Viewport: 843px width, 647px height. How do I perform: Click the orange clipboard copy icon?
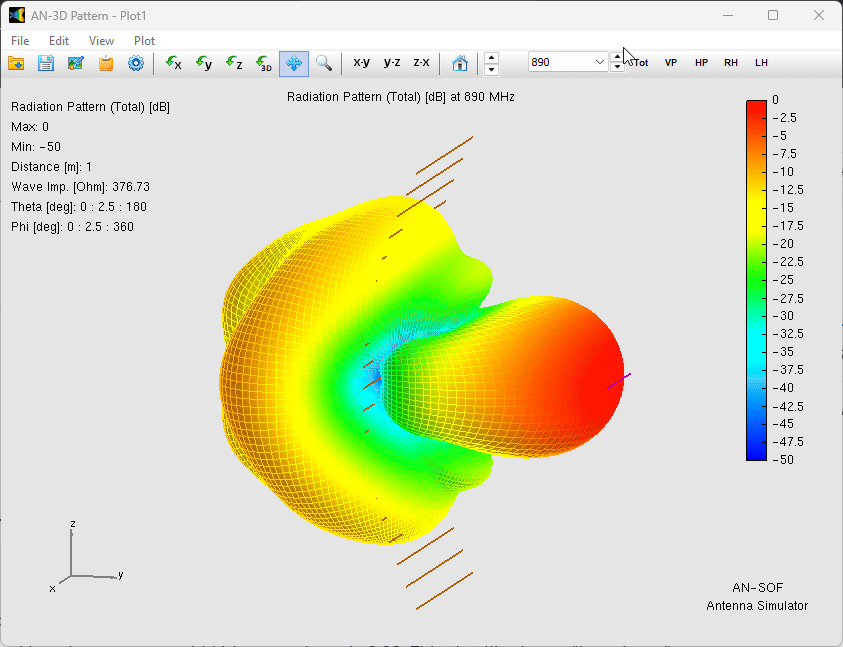click(x=106, y=63)
